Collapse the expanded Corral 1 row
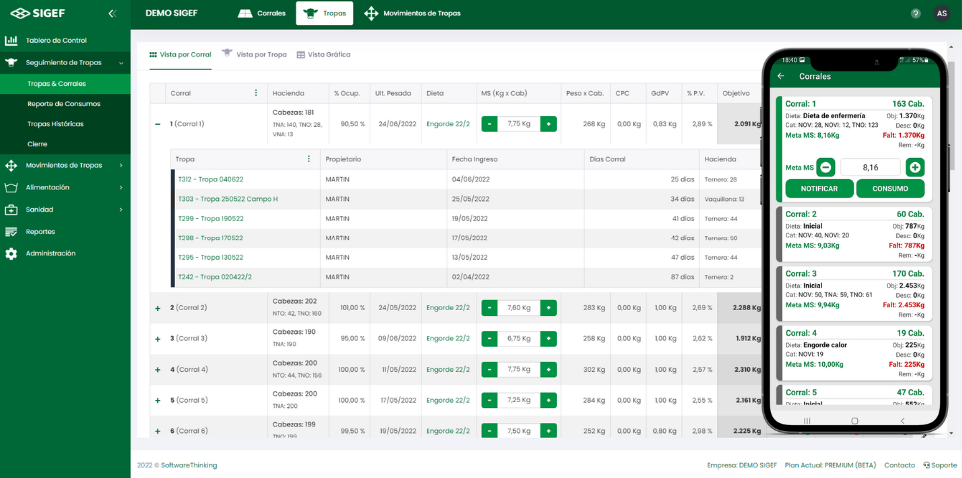 pyautogui.click(x=157, y=124)
